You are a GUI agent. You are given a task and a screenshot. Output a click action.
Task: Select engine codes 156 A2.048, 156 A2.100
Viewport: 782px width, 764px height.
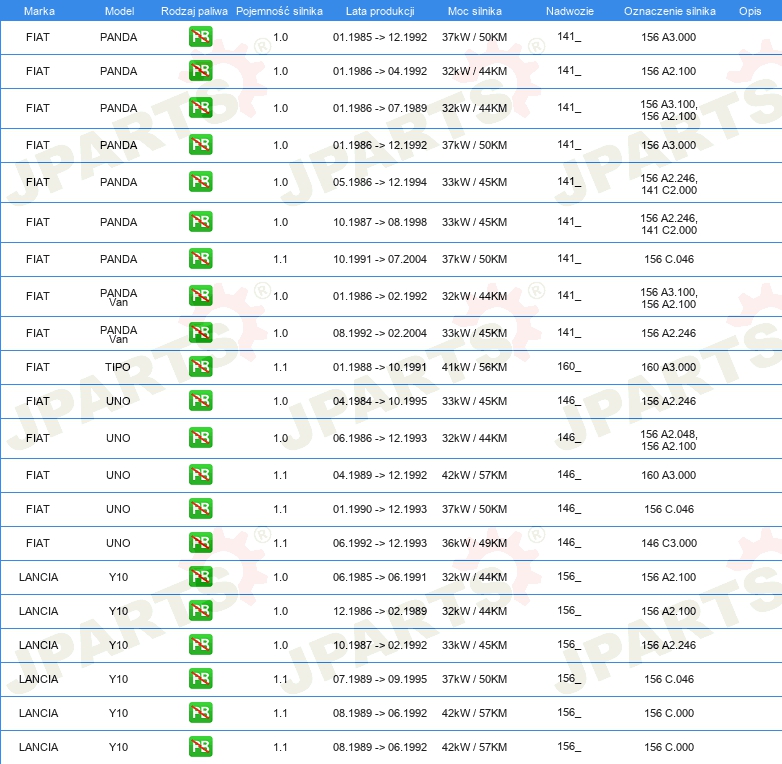point(669,440)
